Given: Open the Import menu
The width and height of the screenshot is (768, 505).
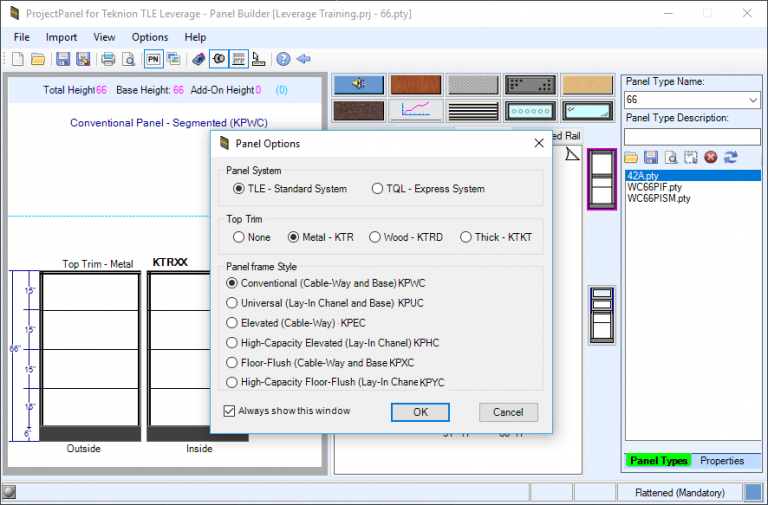Looking at the screenshot, I should click(x=62, y=37).
